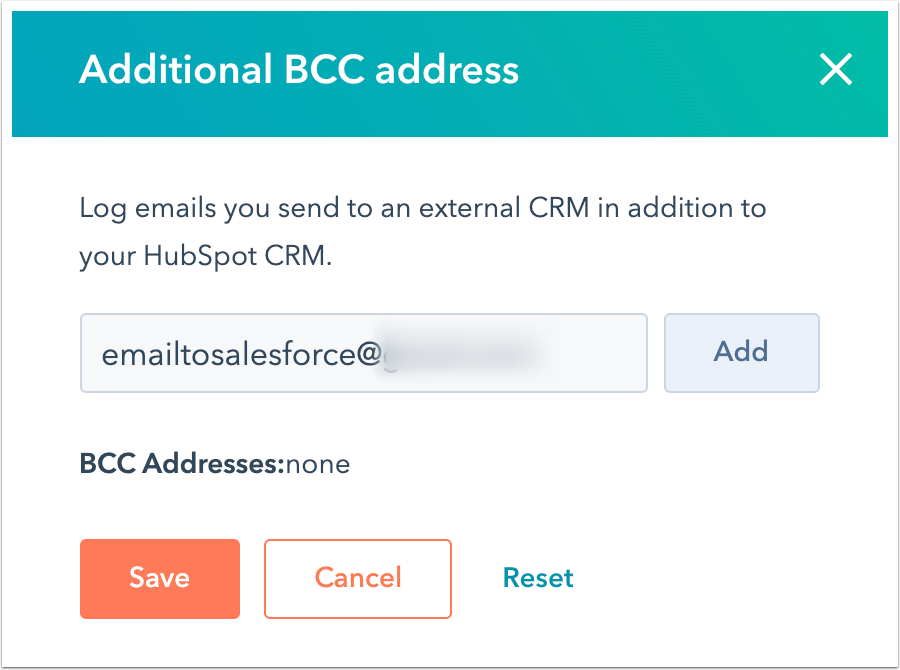This screenshot has height=670, width=900.
Task: Click the teal gradient header banner
Action: click(450, 73)
